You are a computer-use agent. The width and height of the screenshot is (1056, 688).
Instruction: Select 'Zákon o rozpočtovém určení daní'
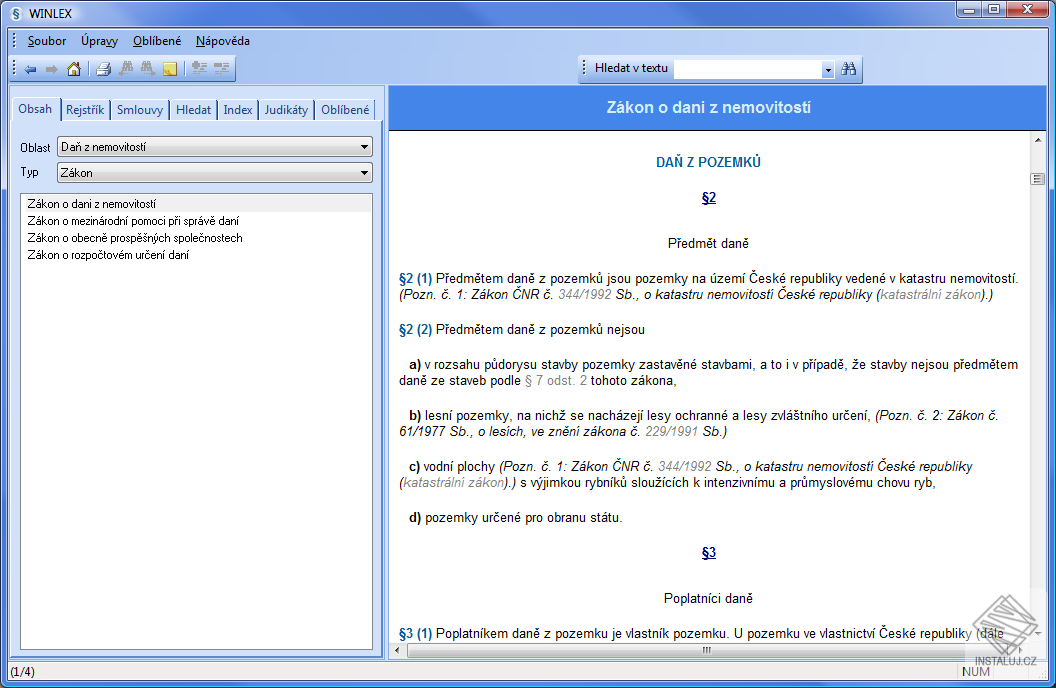click(197, 254)
